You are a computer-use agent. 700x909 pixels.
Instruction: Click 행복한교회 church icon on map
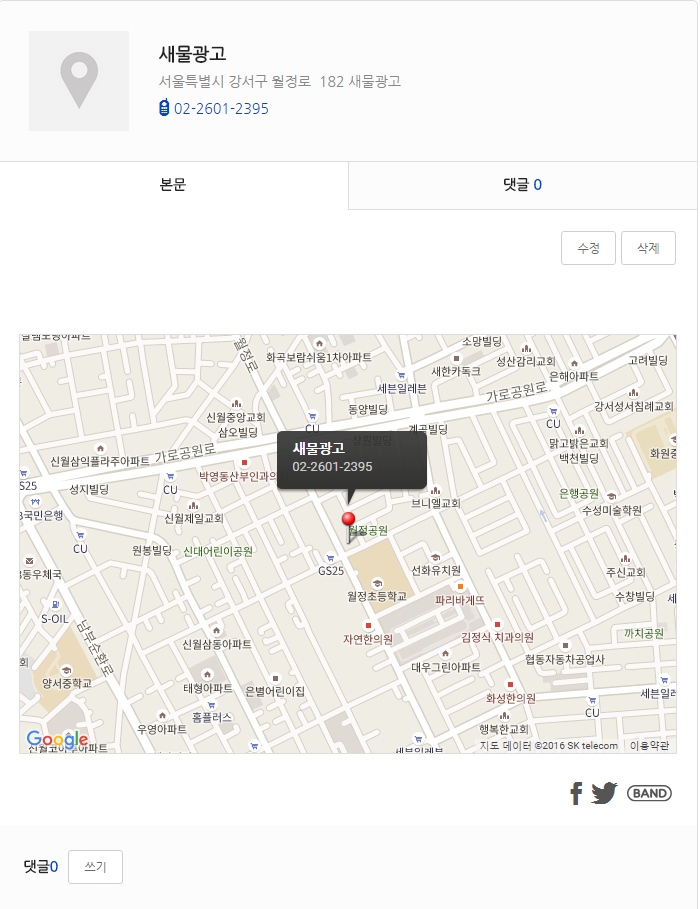pos(505,715)
